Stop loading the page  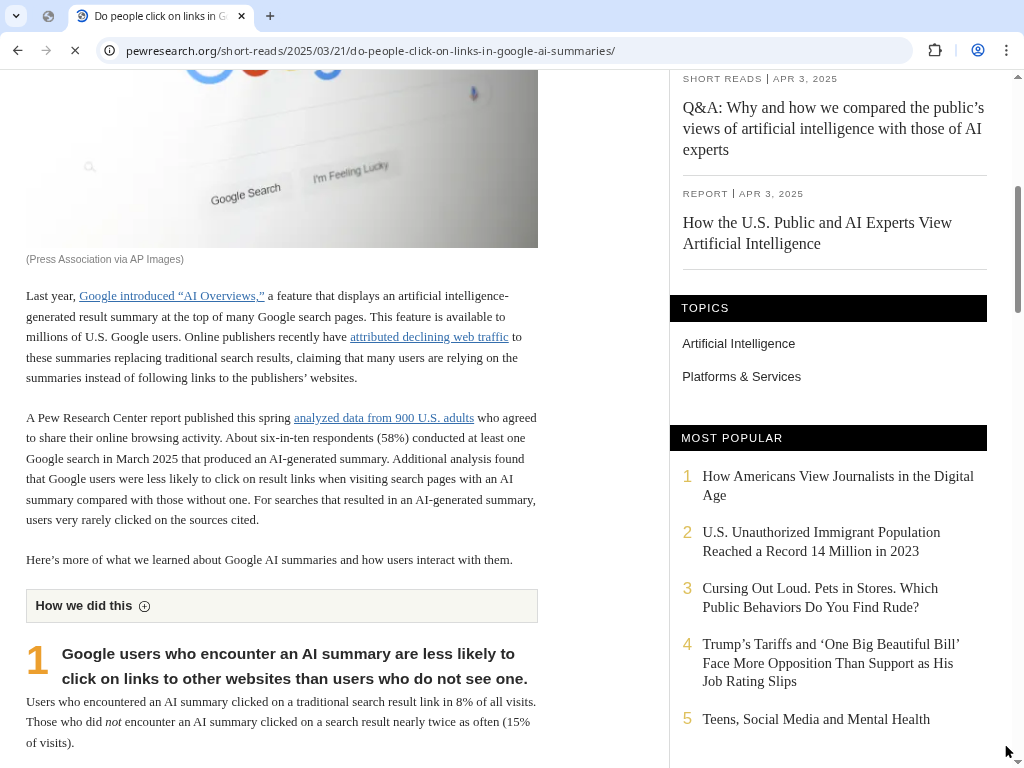coord(75,50)
